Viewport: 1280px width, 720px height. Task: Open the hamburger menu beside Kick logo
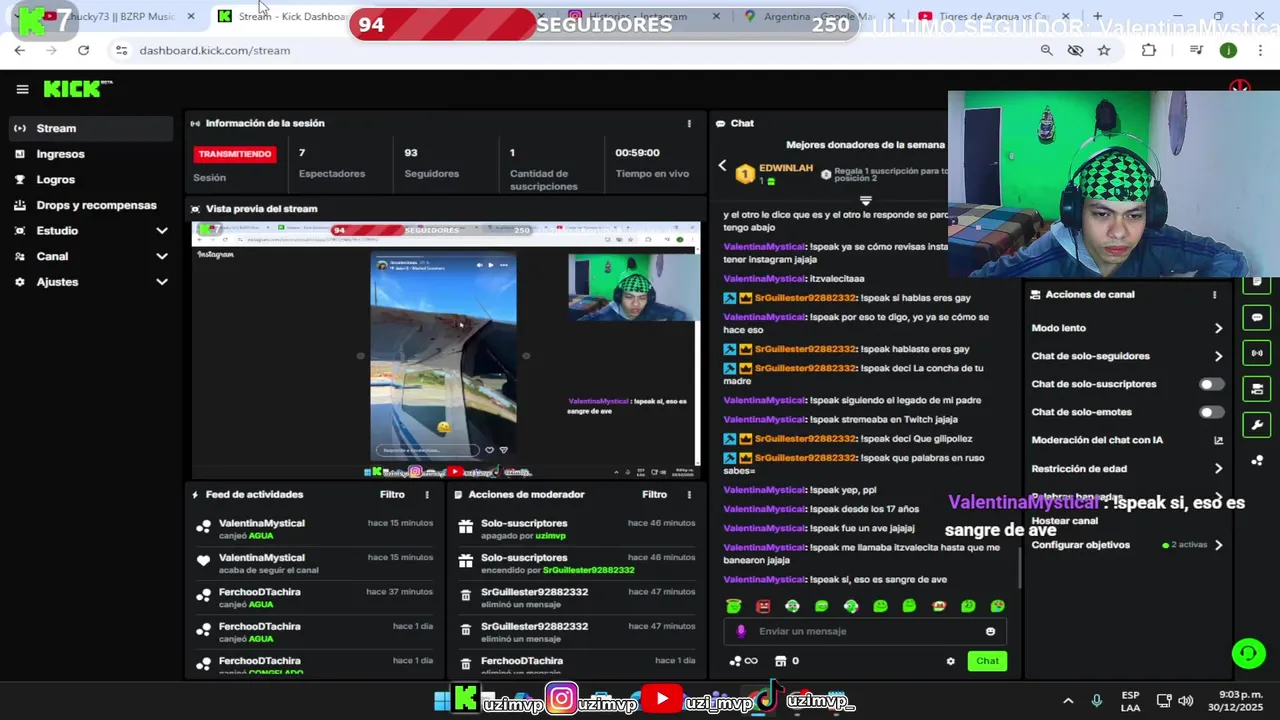click(x=22, y=89)
